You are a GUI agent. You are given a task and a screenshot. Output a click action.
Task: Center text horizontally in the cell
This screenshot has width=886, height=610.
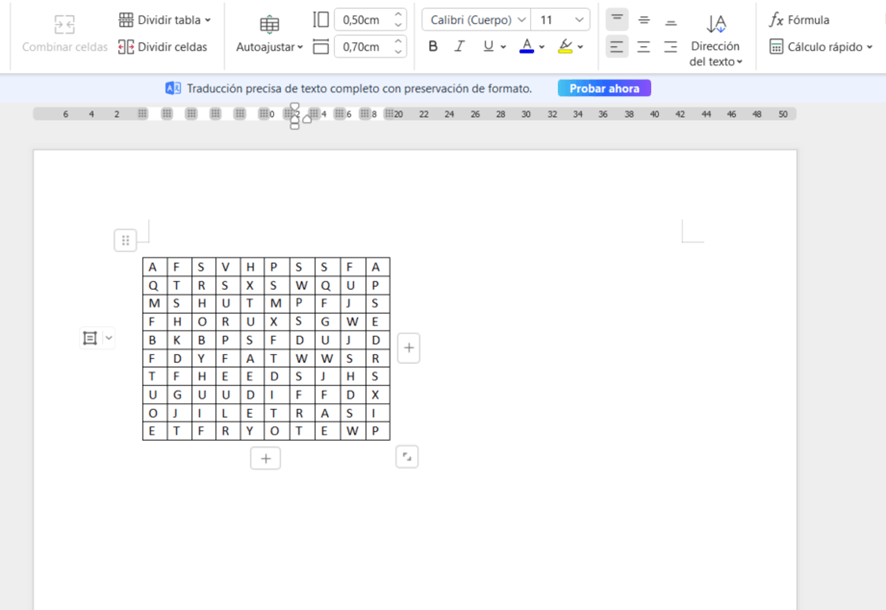pos(644,47)
